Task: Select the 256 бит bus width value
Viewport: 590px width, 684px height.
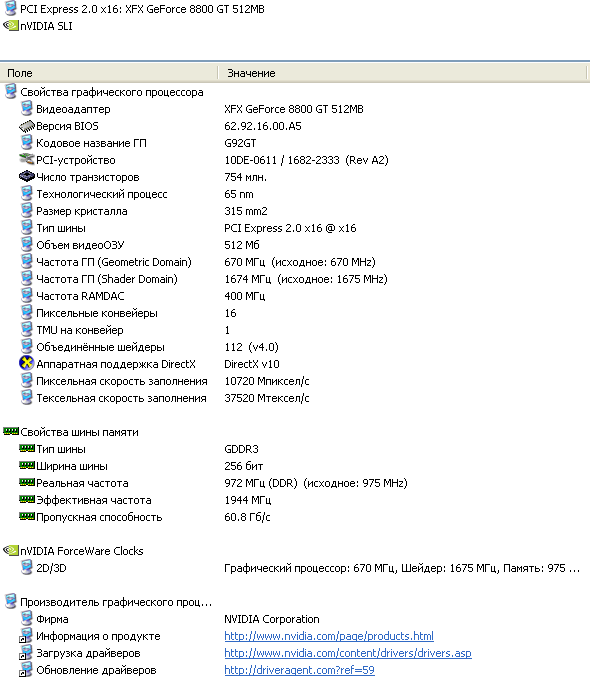Action: pos(243,466)
